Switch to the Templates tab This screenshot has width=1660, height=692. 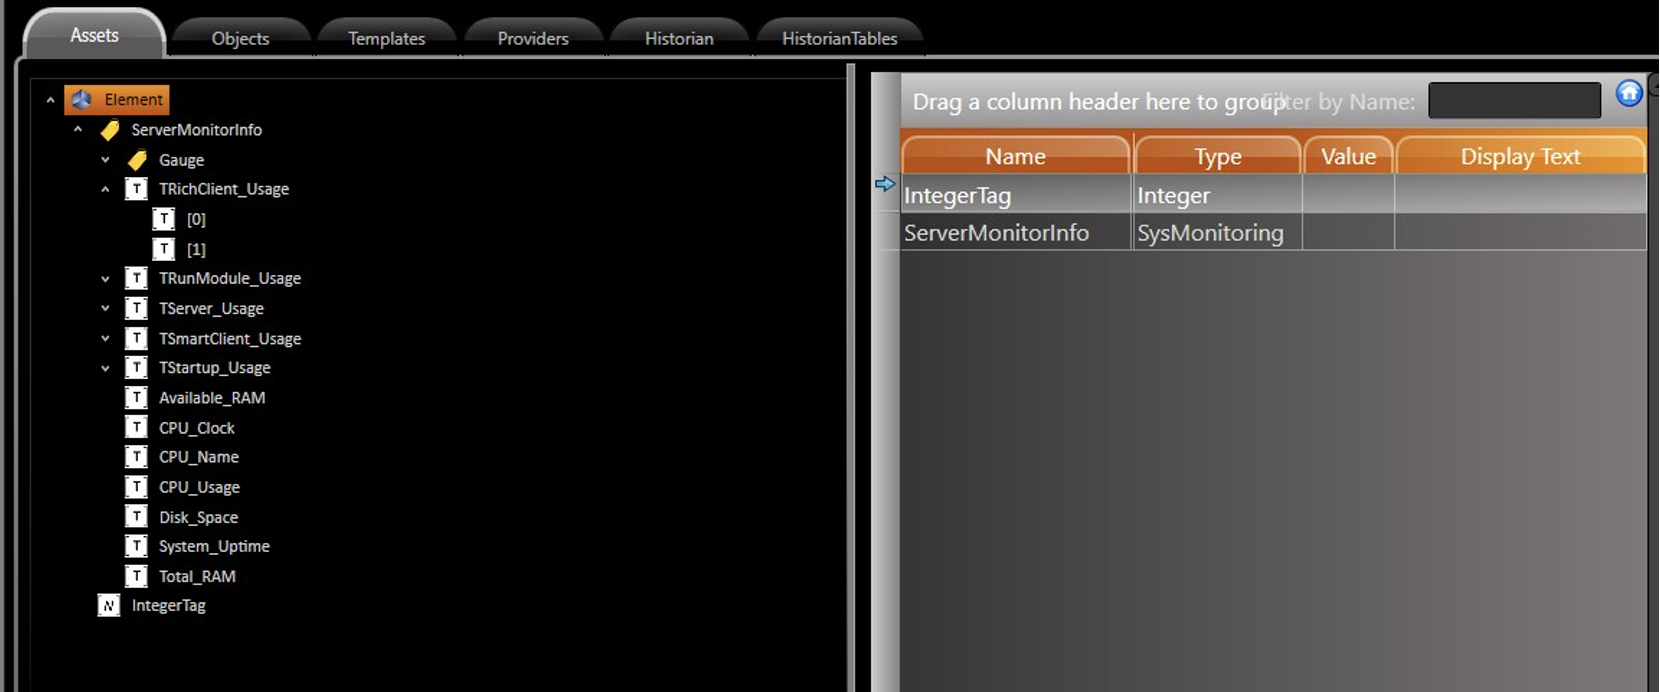tap(386, 38)
